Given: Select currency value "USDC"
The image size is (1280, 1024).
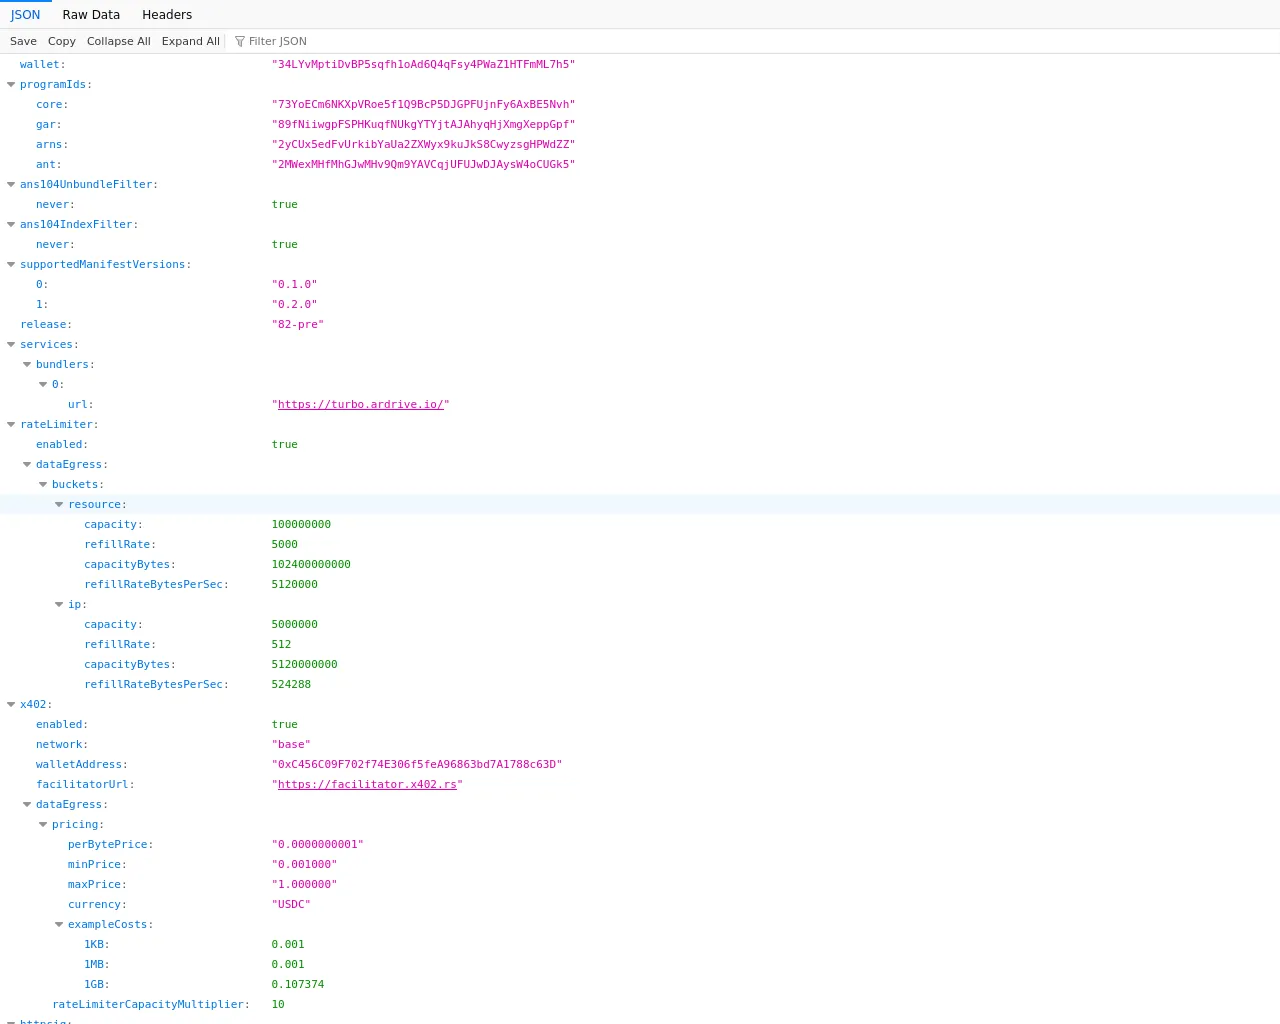Looking at the screenshot, I should [291, 904].
